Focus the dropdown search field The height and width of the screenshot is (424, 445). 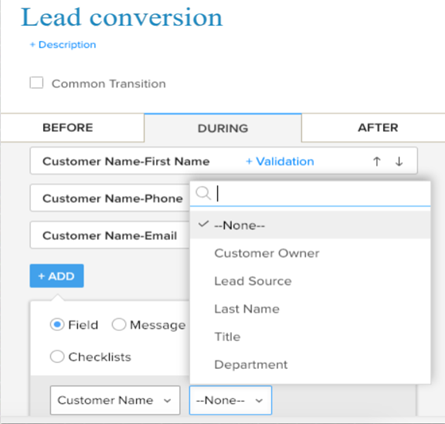[310, 193]
